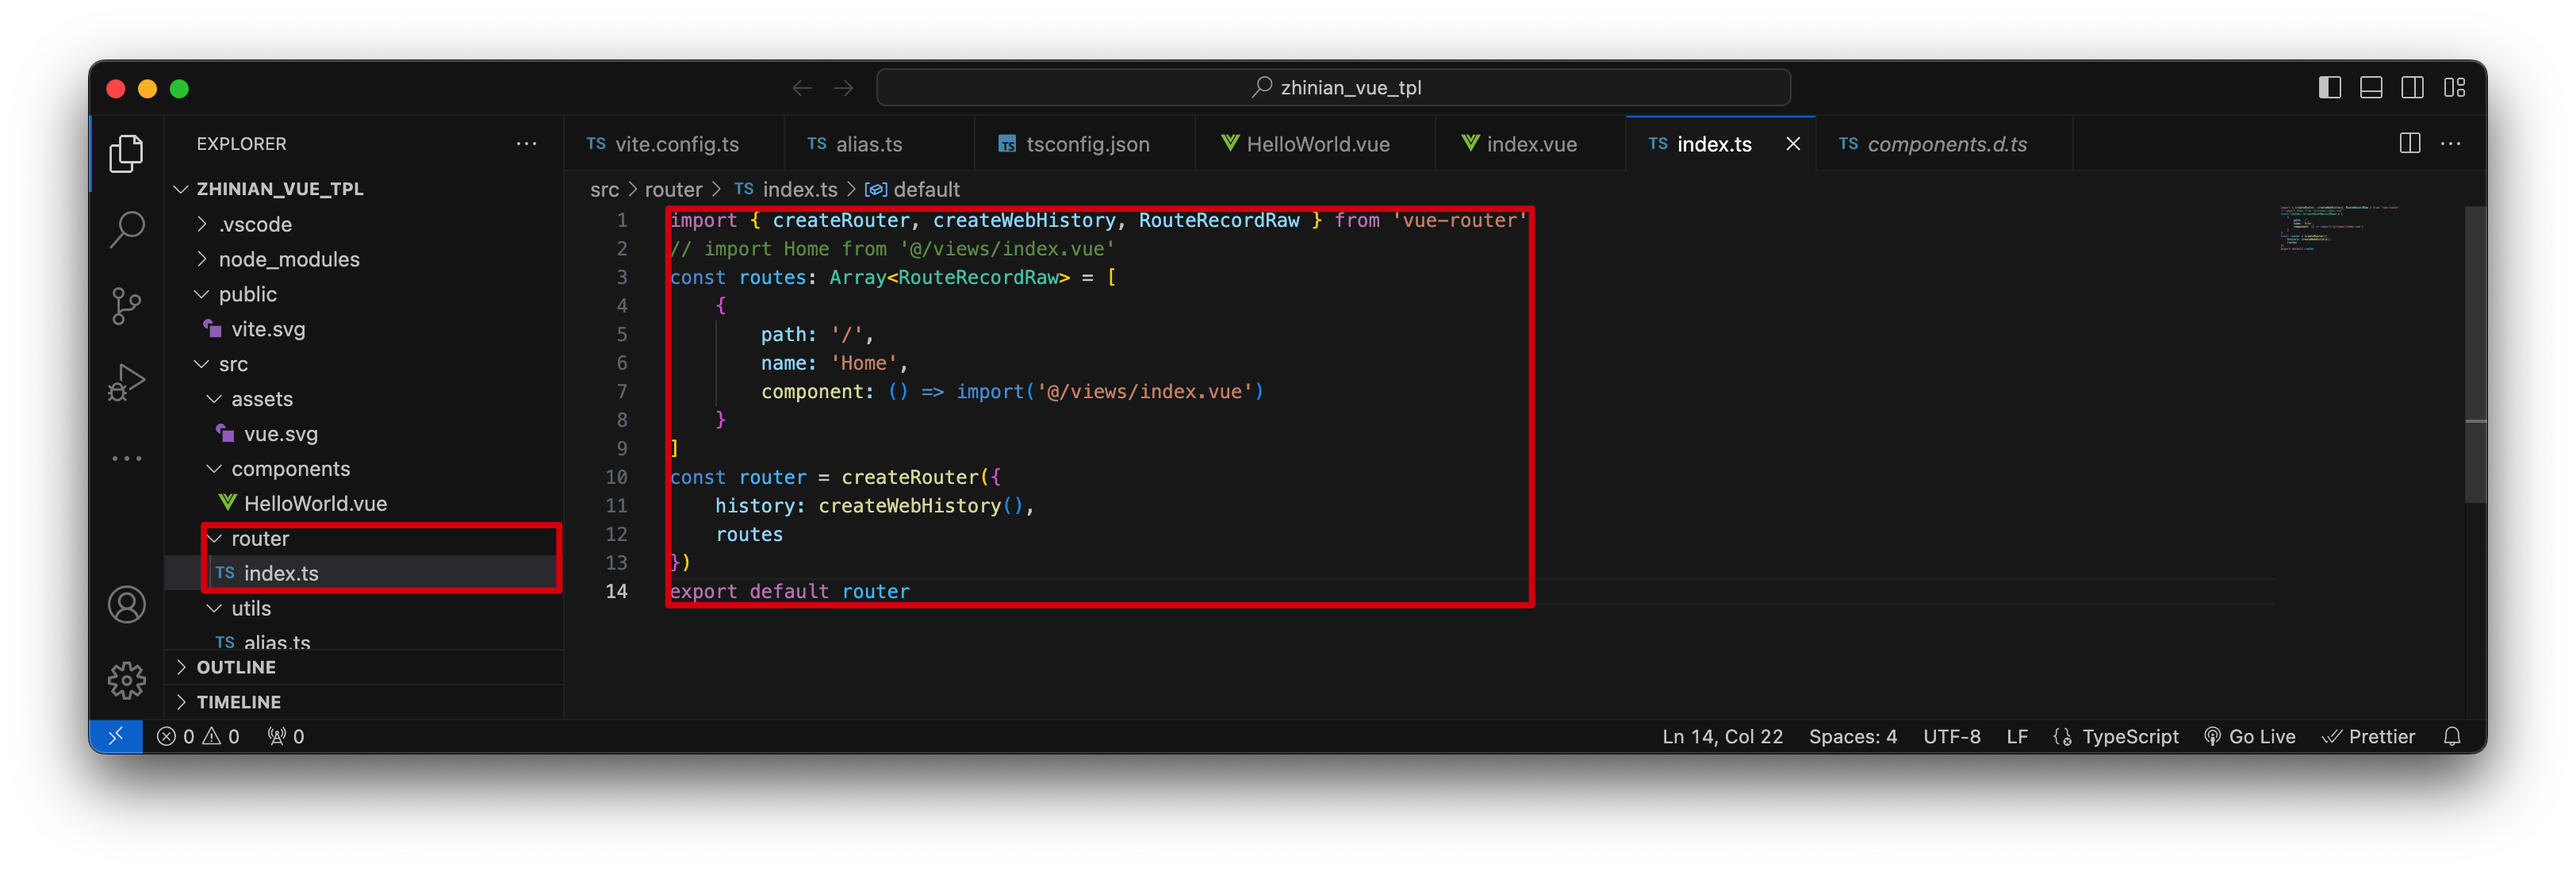The height and width of the screenshot is (871, 2576).
Task: Click 'vue-router' string on line 1
Action: [1459, 221]
